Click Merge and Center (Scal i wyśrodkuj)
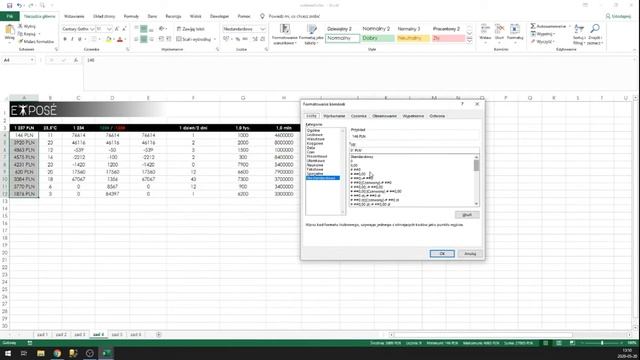 click(194, 39)
